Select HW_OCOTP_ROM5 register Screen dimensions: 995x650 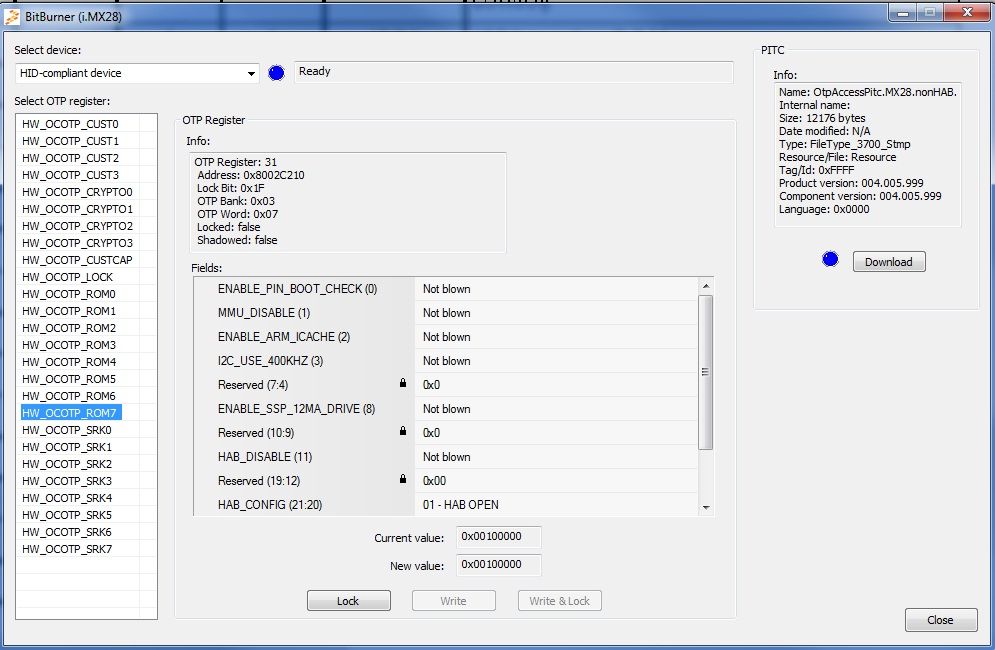point(69,379)
